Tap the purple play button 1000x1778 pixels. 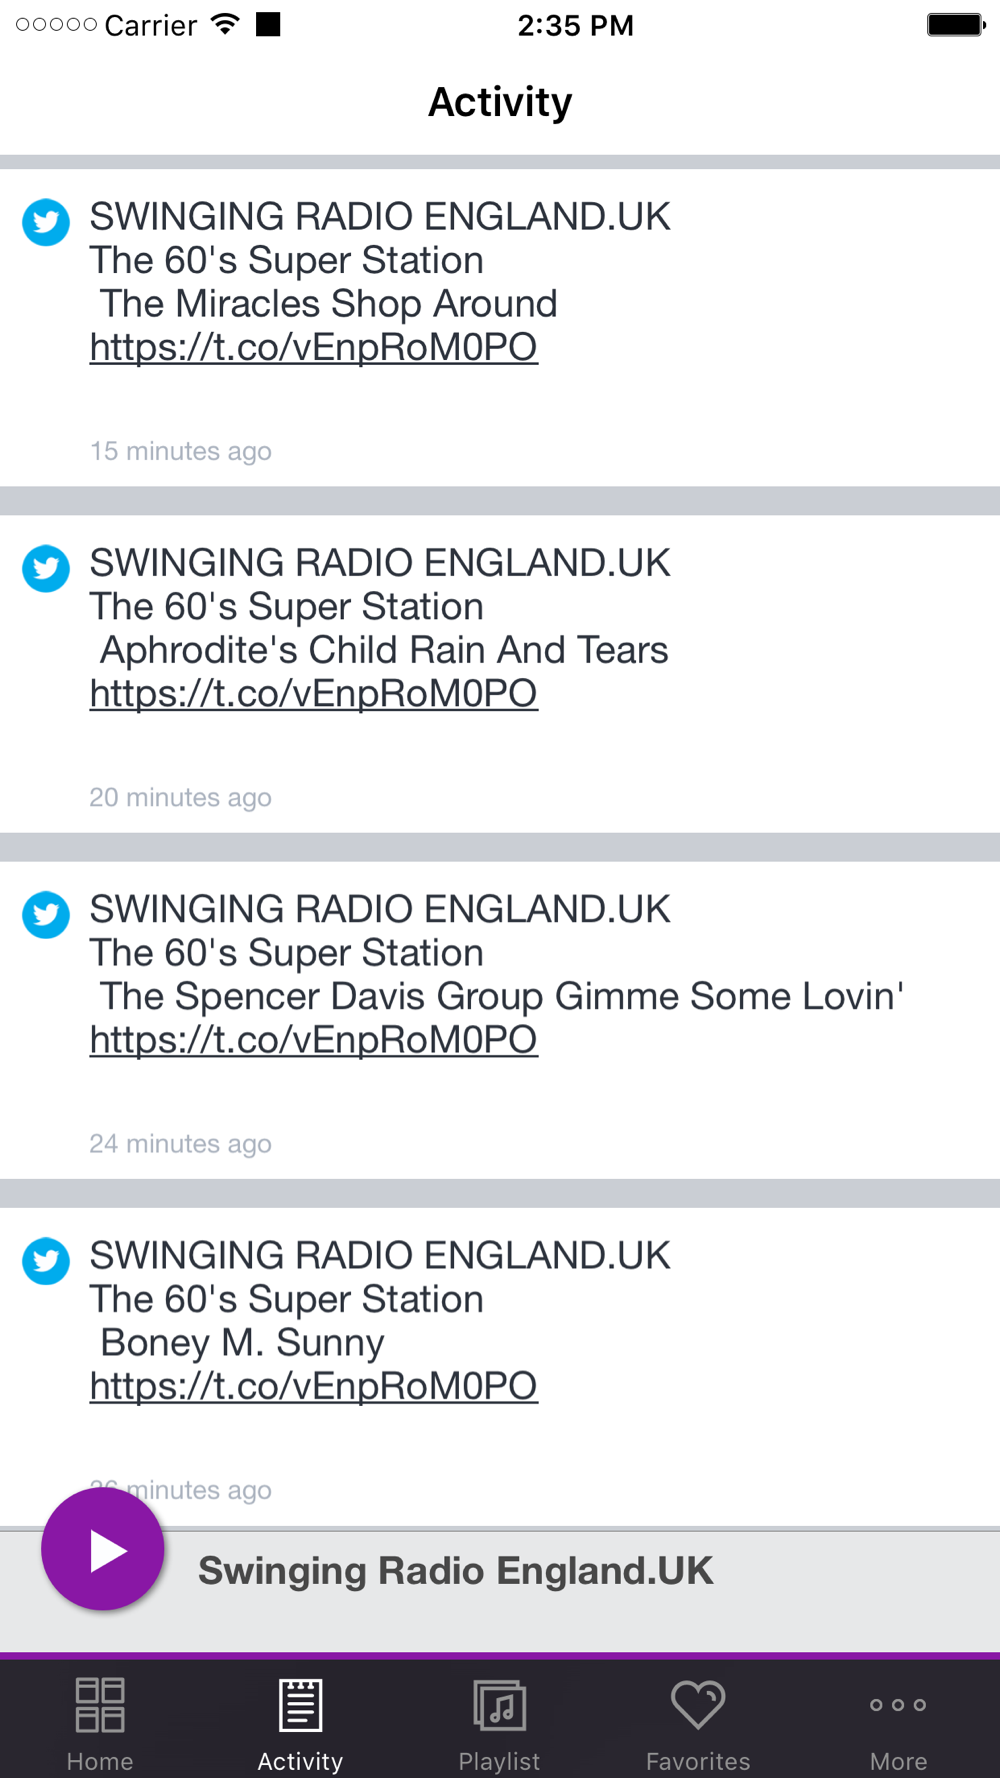103,1550
